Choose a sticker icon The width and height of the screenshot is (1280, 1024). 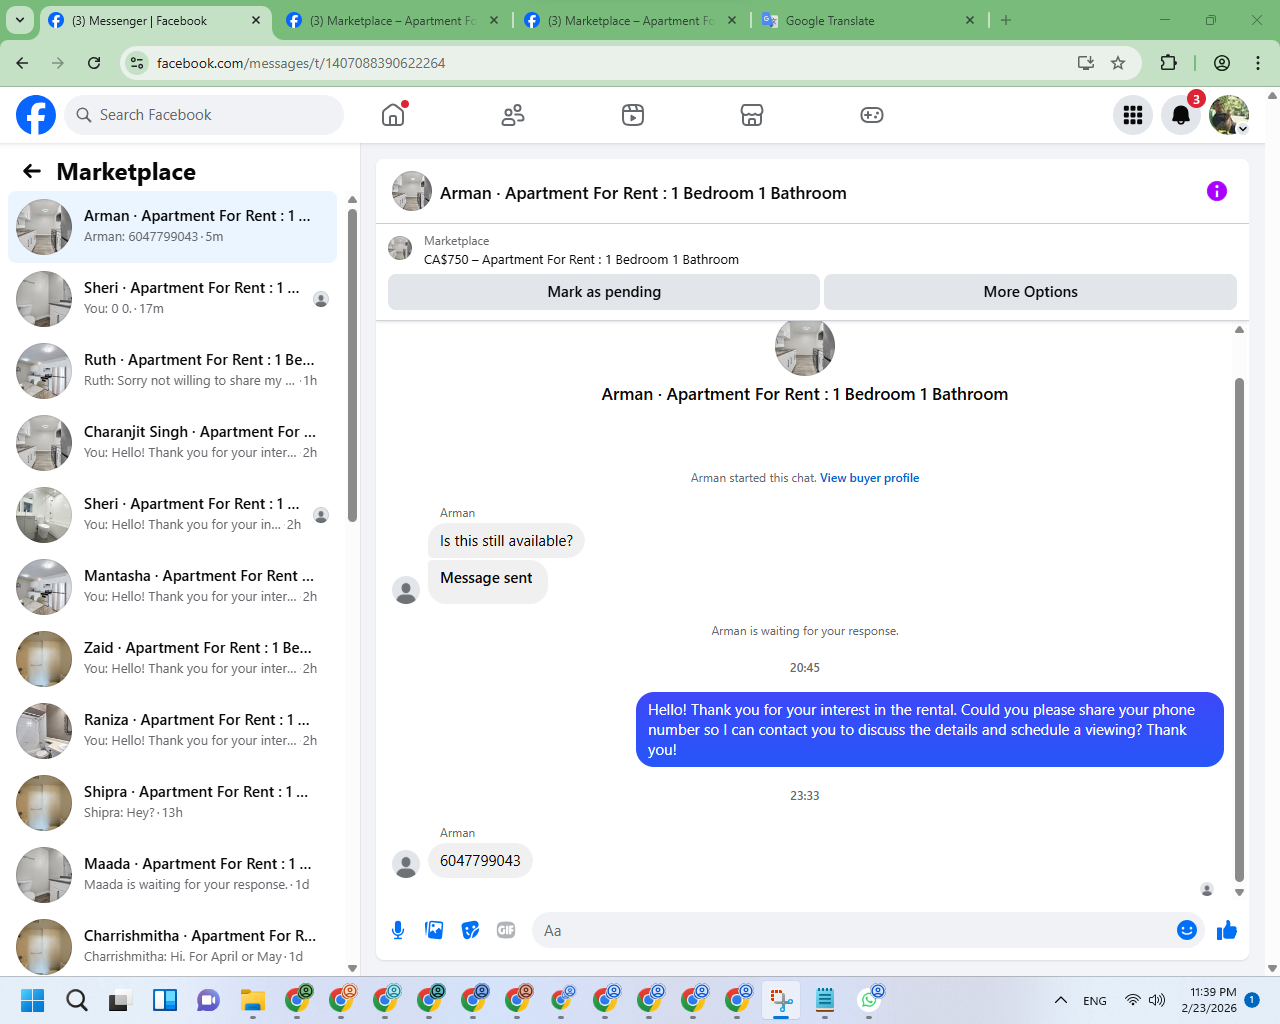(x=470, y=930)
